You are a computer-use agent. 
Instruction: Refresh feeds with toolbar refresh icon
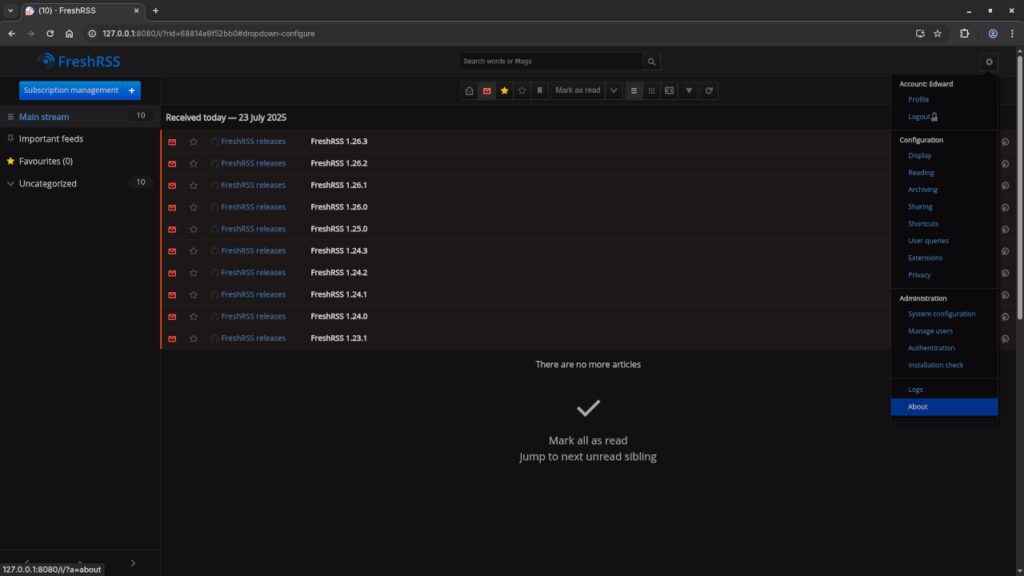(709, 91)
